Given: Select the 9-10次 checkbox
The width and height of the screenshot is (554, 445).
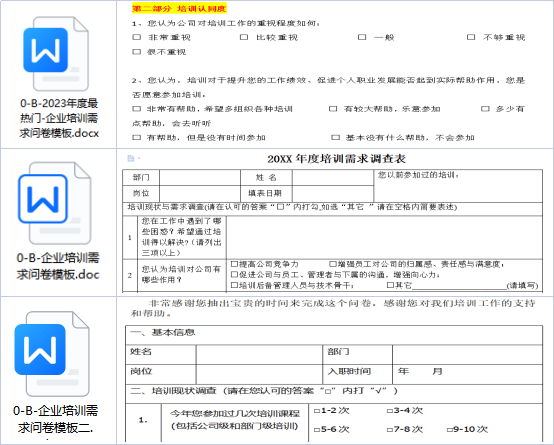Looking at the screenshot, I should [x=450, y=430].
